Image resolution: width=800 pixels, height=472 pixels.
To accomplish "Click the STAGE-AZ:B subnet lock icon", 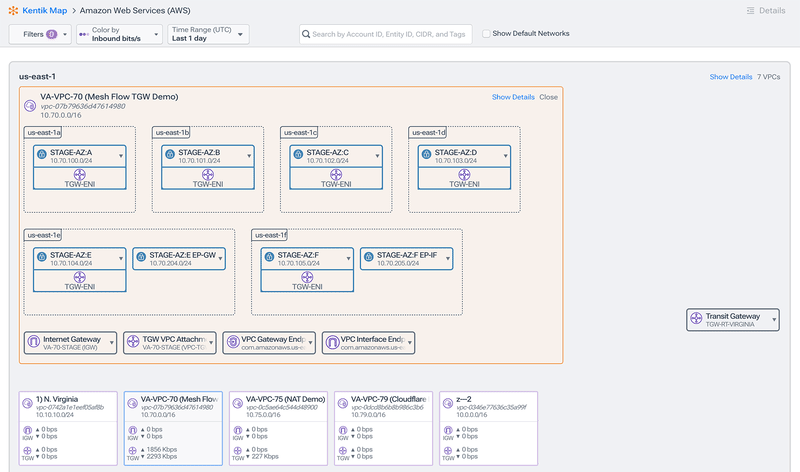I will [x=170, y=154].
